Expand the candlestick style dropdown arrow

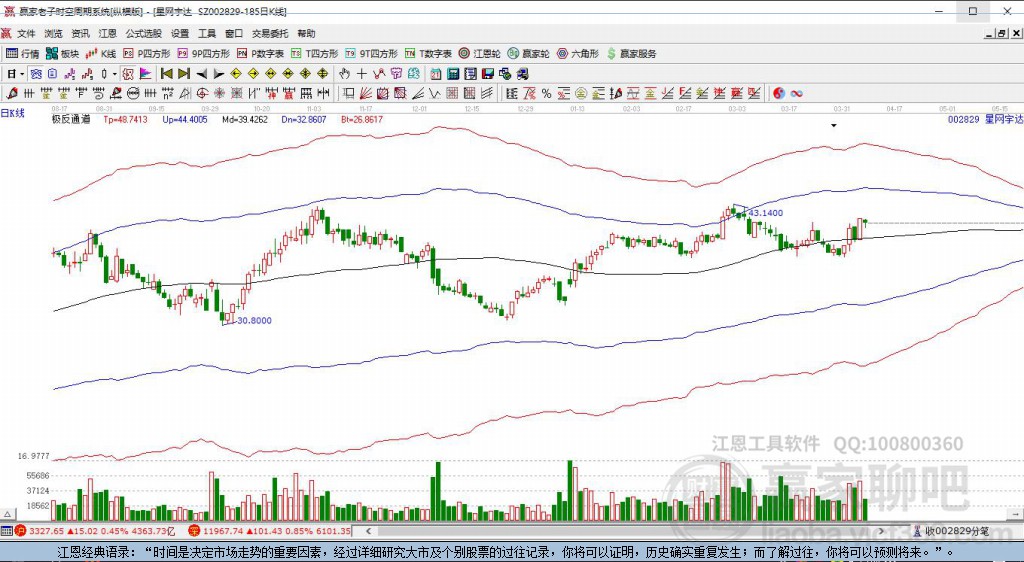point(114,73)
